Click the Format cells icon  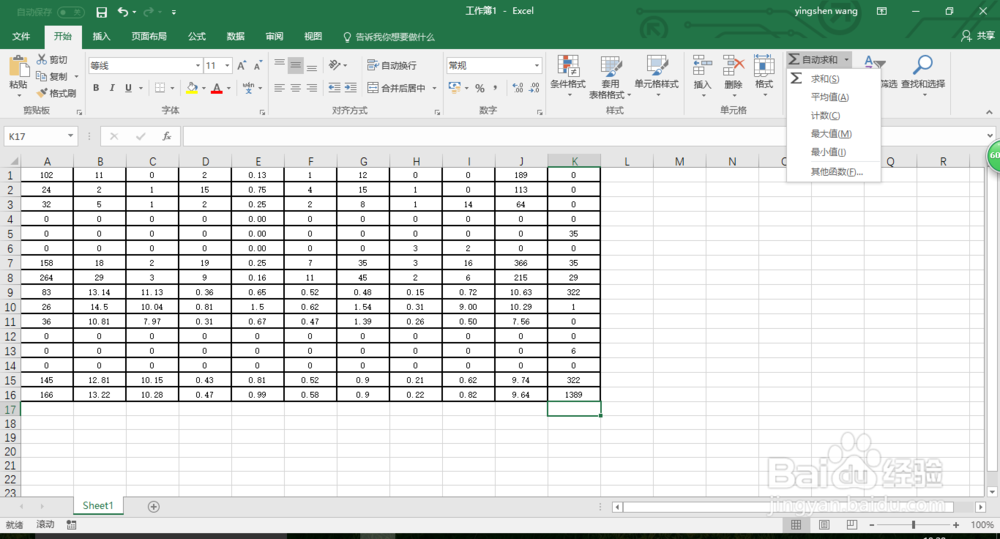point(764,66)
